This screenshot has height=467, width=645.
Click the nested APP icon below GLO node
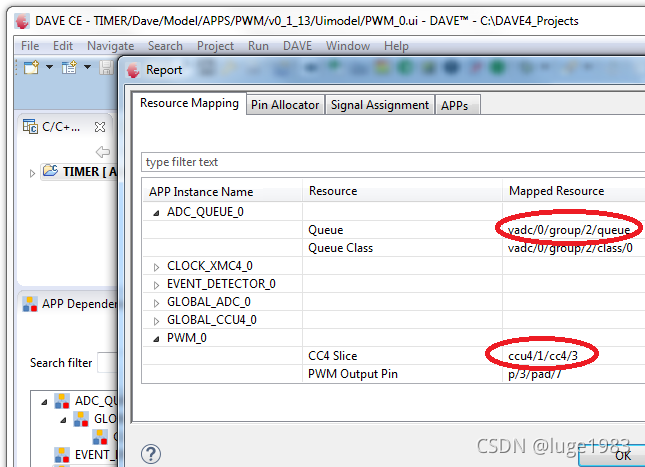click(100, 437)
